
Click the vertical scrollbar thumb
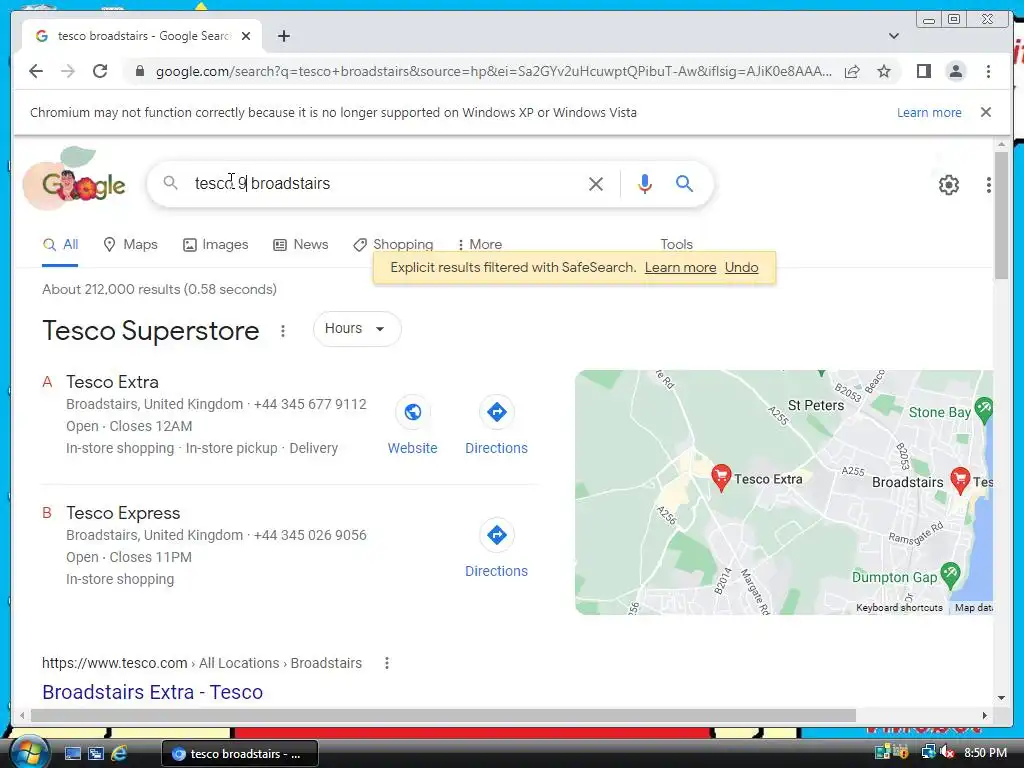(x=1001, y=216)
